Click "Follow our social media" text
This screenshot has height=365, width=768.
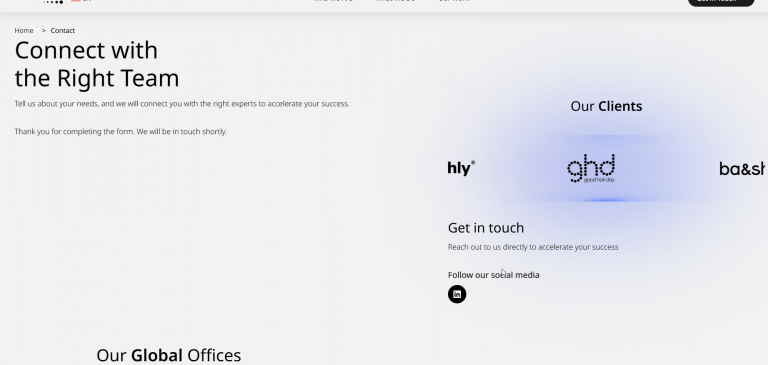493,275
